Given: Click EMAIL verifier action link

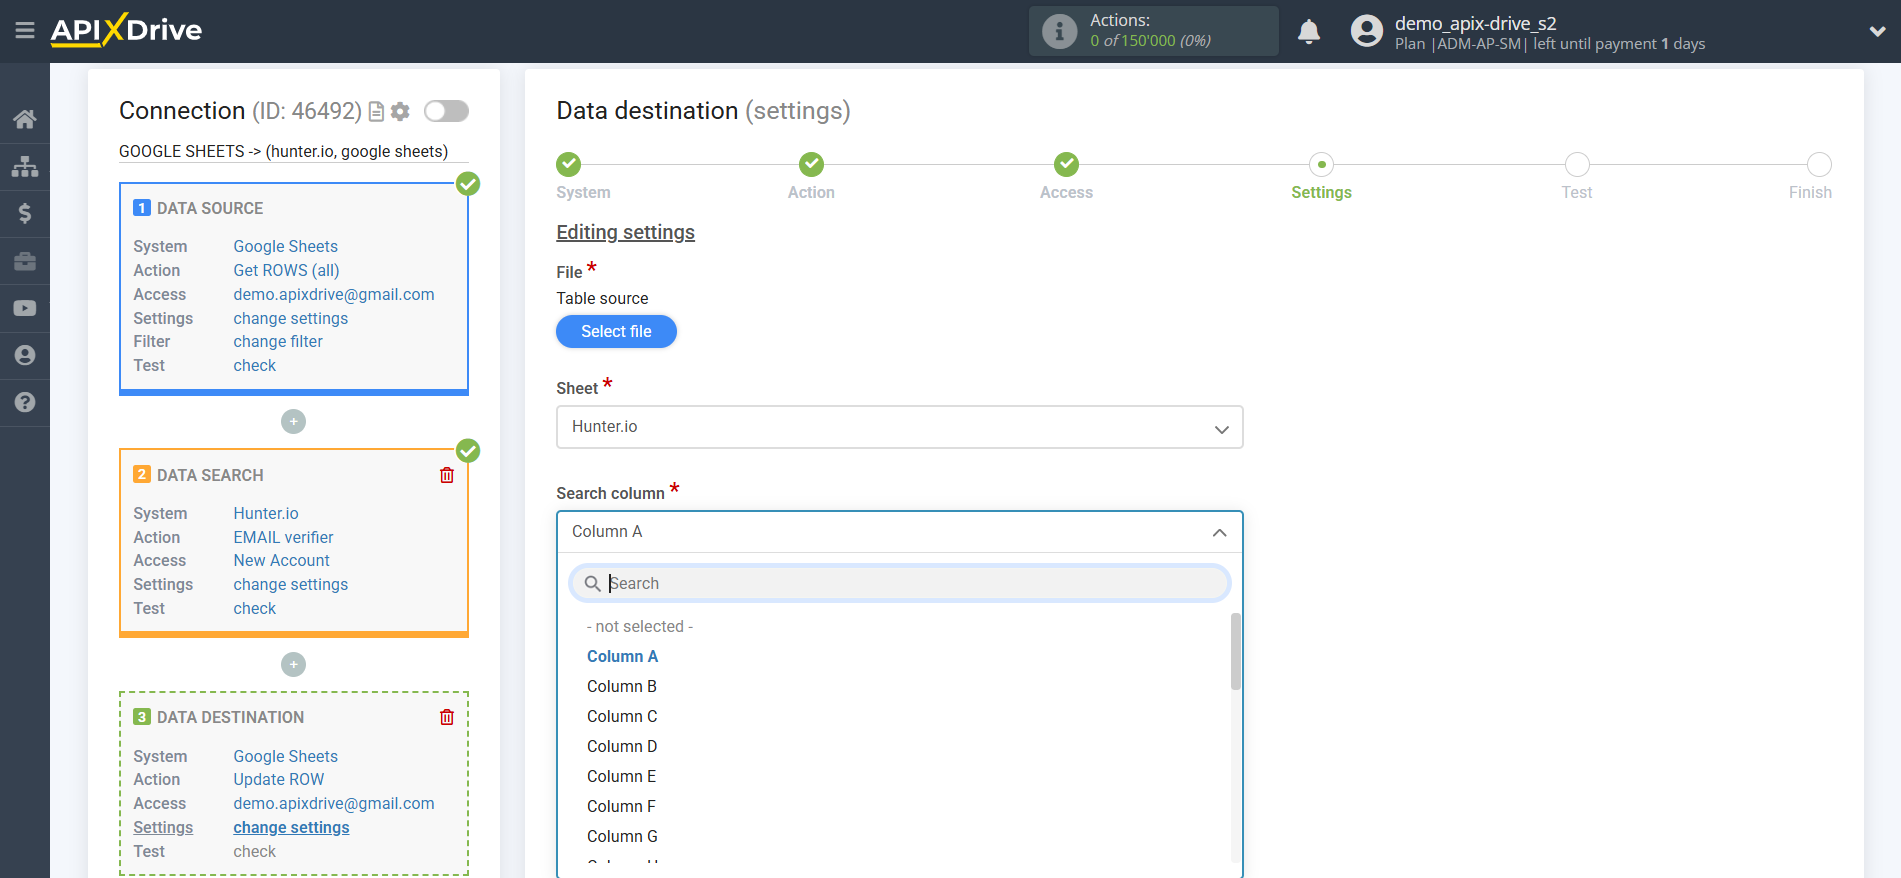Looking at the screenshot, I should 283,537.
